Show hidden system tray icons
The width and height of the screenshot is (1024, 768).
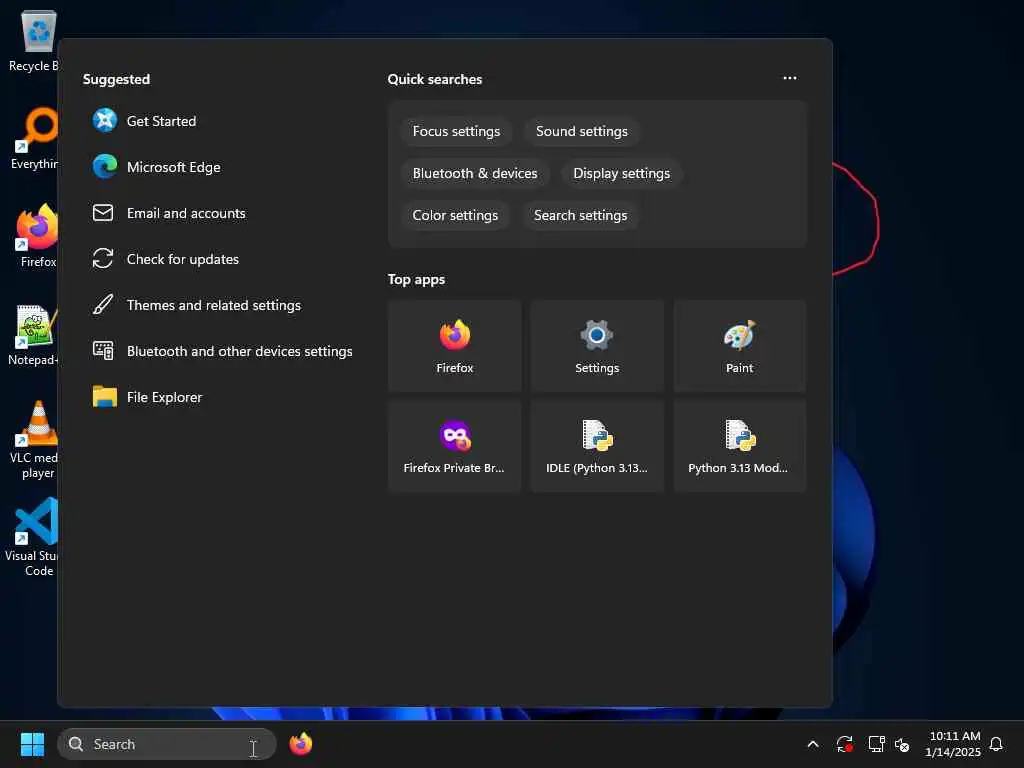click(812, 744)
